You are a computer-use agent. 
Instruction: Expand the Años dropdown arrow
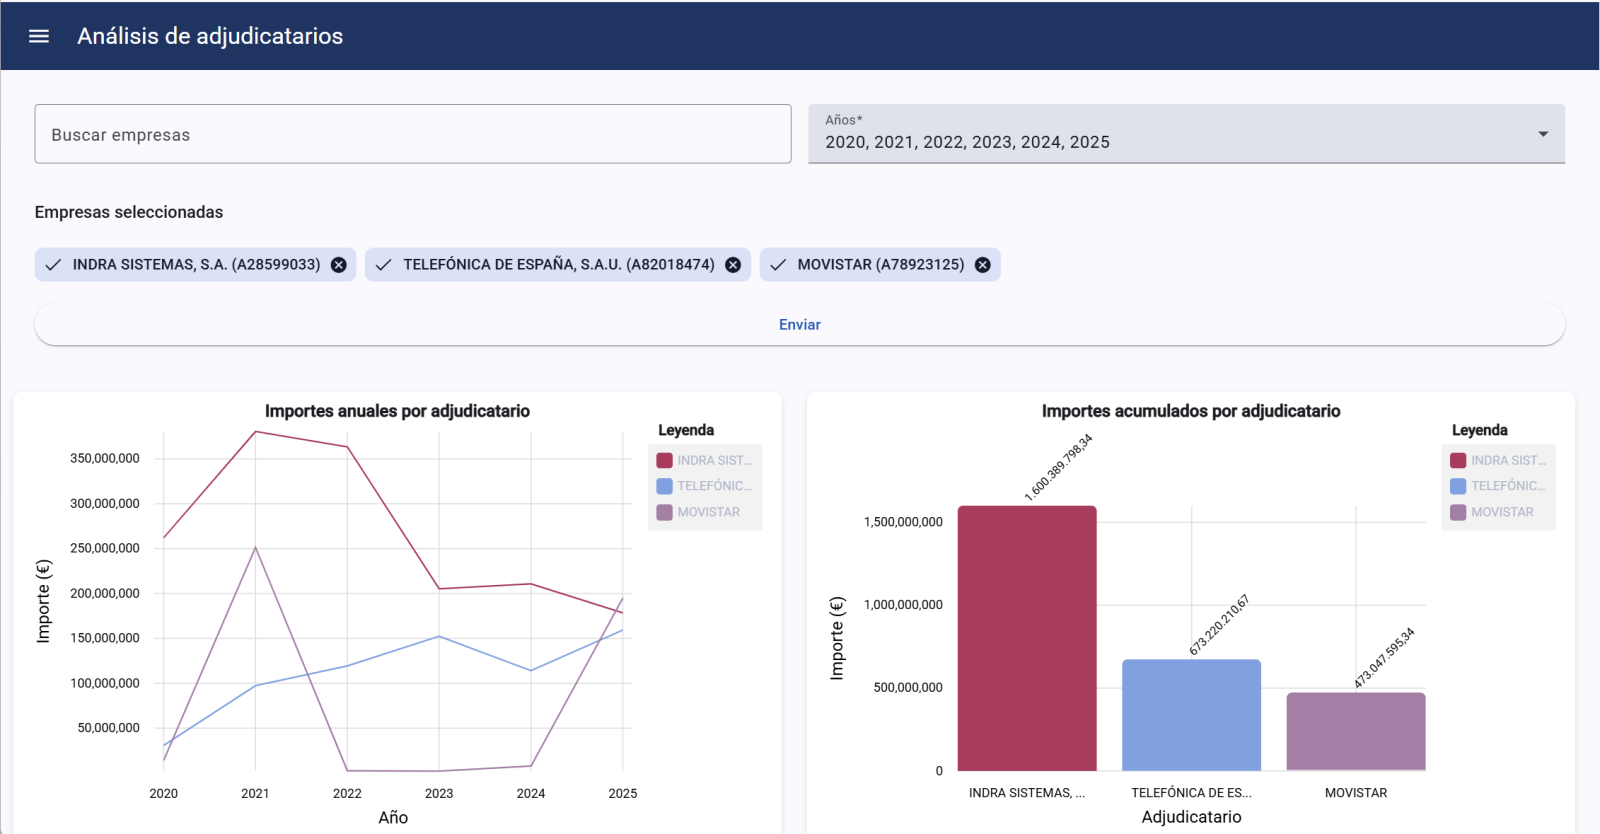click(1543, 134)
